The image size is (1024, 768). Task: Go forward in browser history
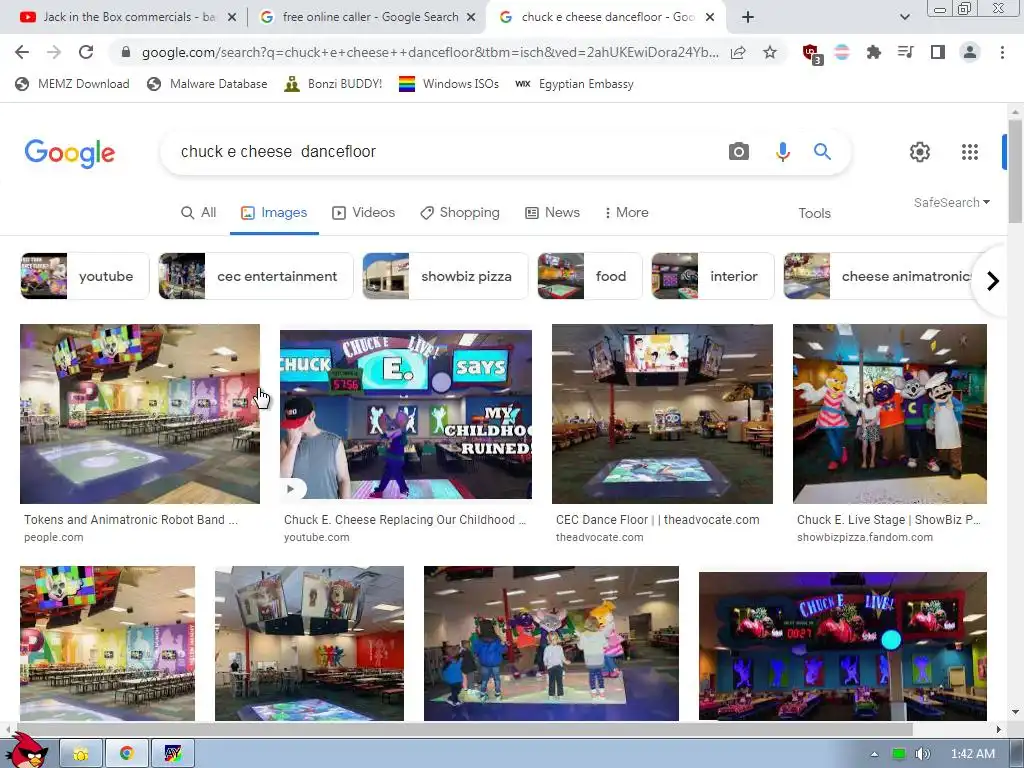coord(54,52)
